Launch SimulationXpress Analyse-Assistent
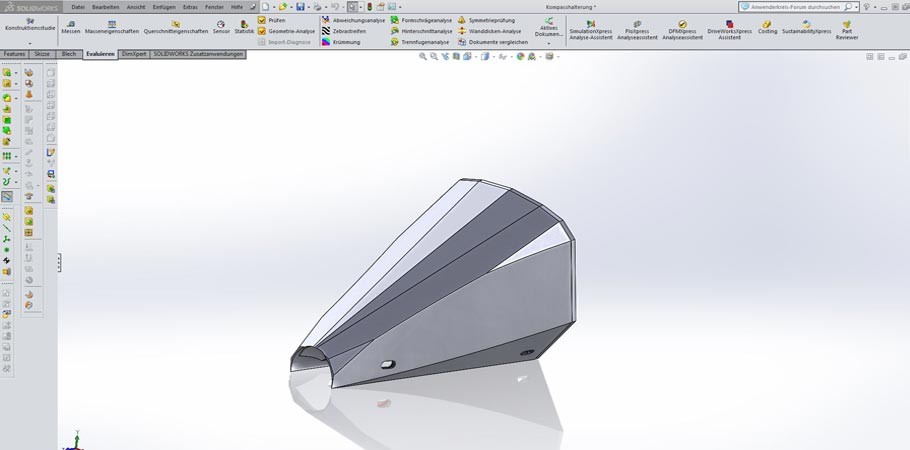 pos(591,30)
